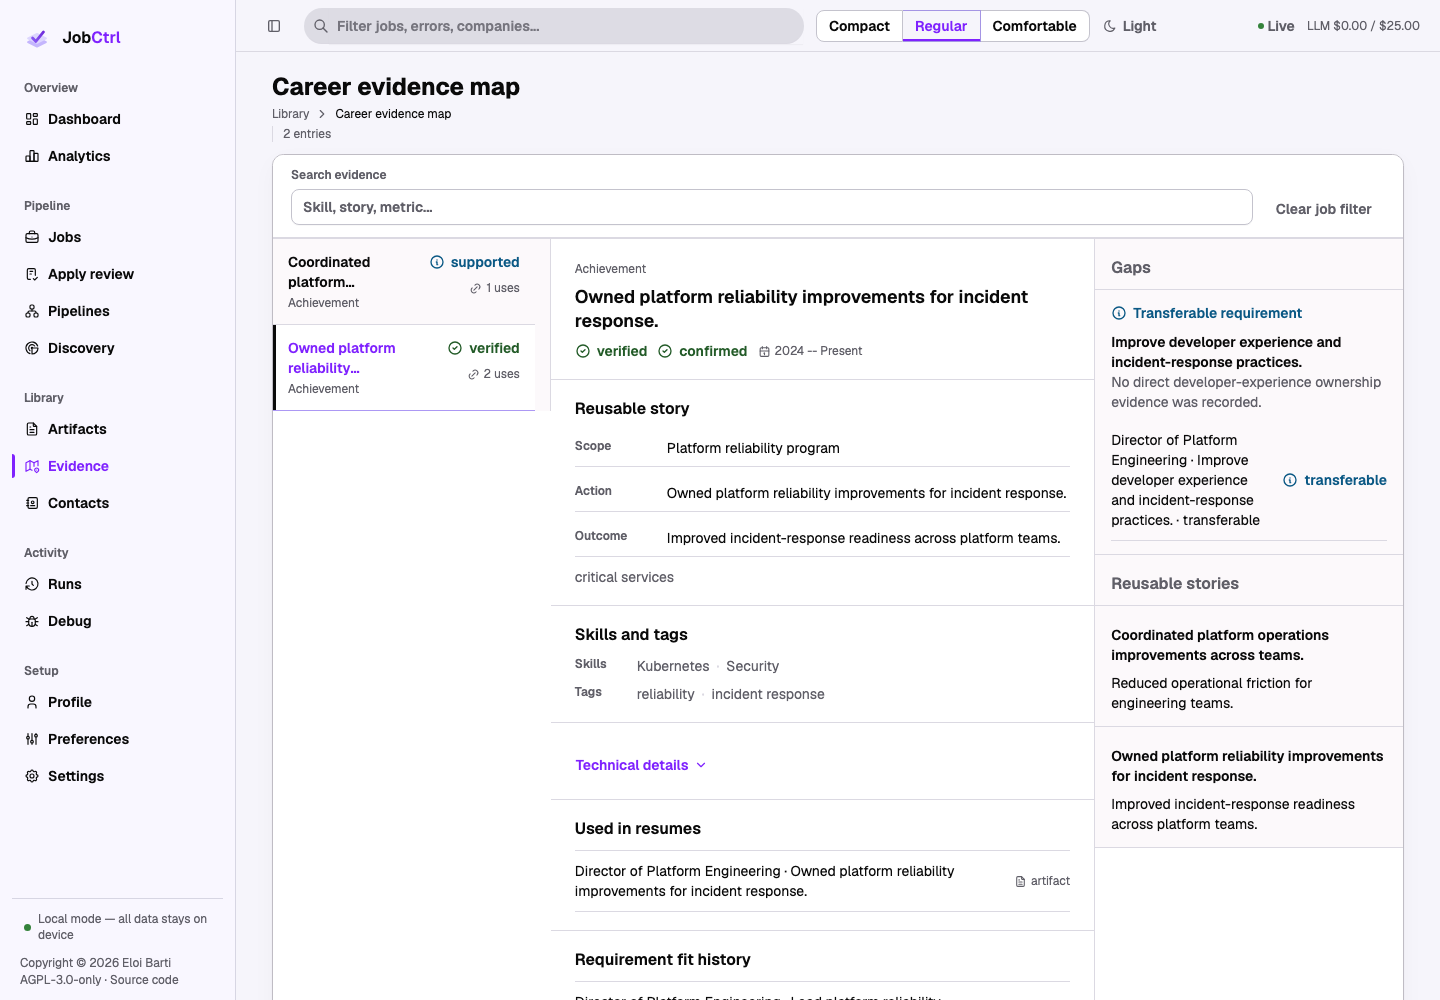Click the Transferable requirement heading

click(x=1217, y=313)
